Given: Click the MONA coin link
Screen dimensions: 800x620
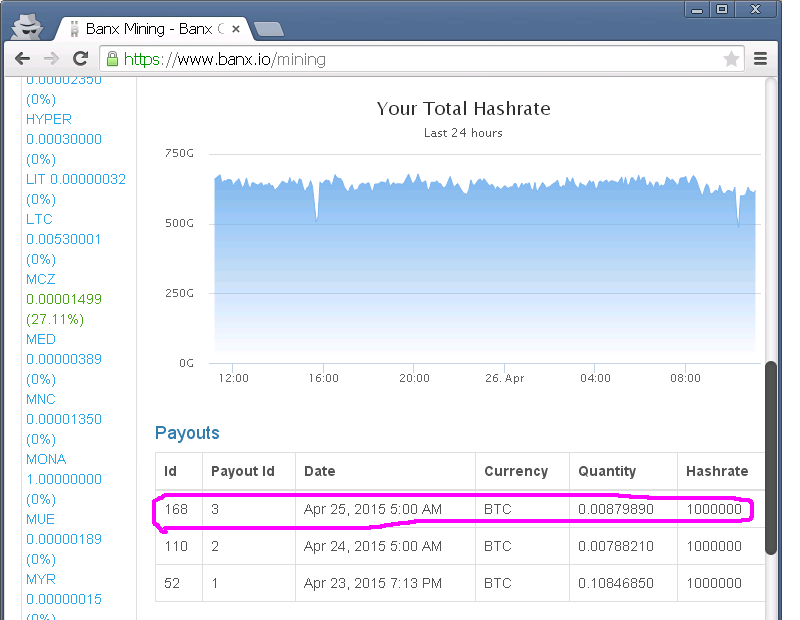Looking at the screenshot, I should 46,459.
